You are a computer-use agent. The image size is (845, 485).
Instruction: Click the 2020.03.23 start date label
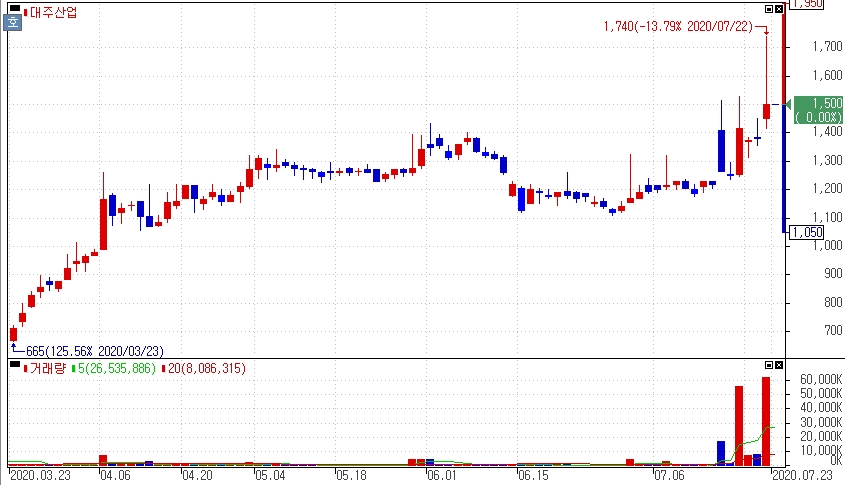pos(40,475)
